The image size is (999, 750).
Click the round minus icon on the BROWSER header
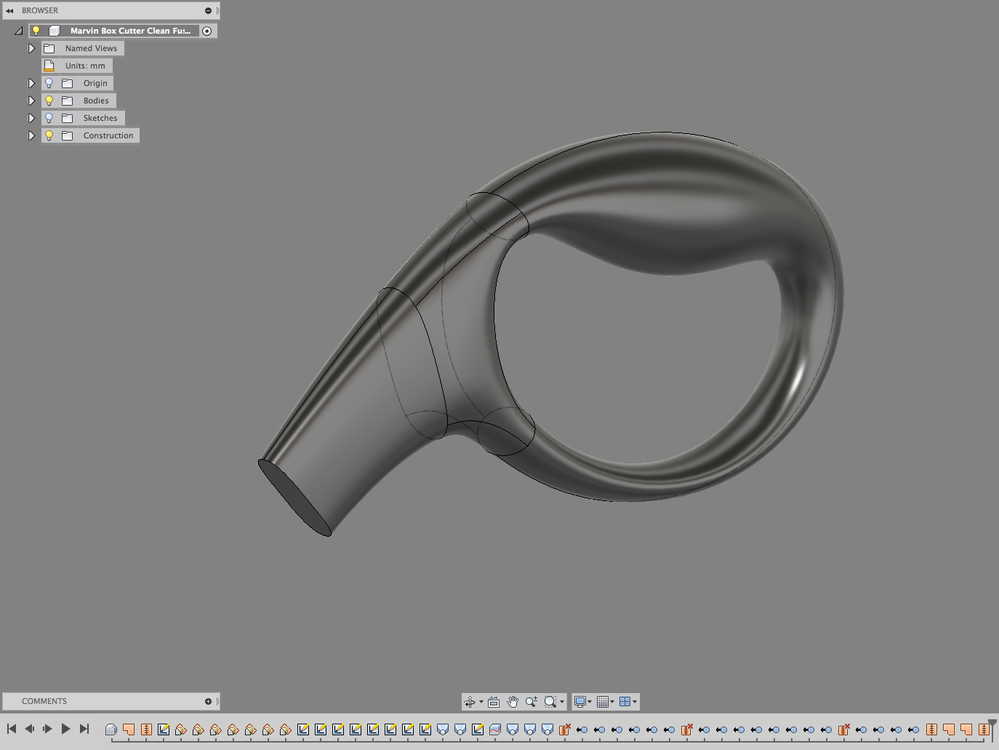coord(208,10)
